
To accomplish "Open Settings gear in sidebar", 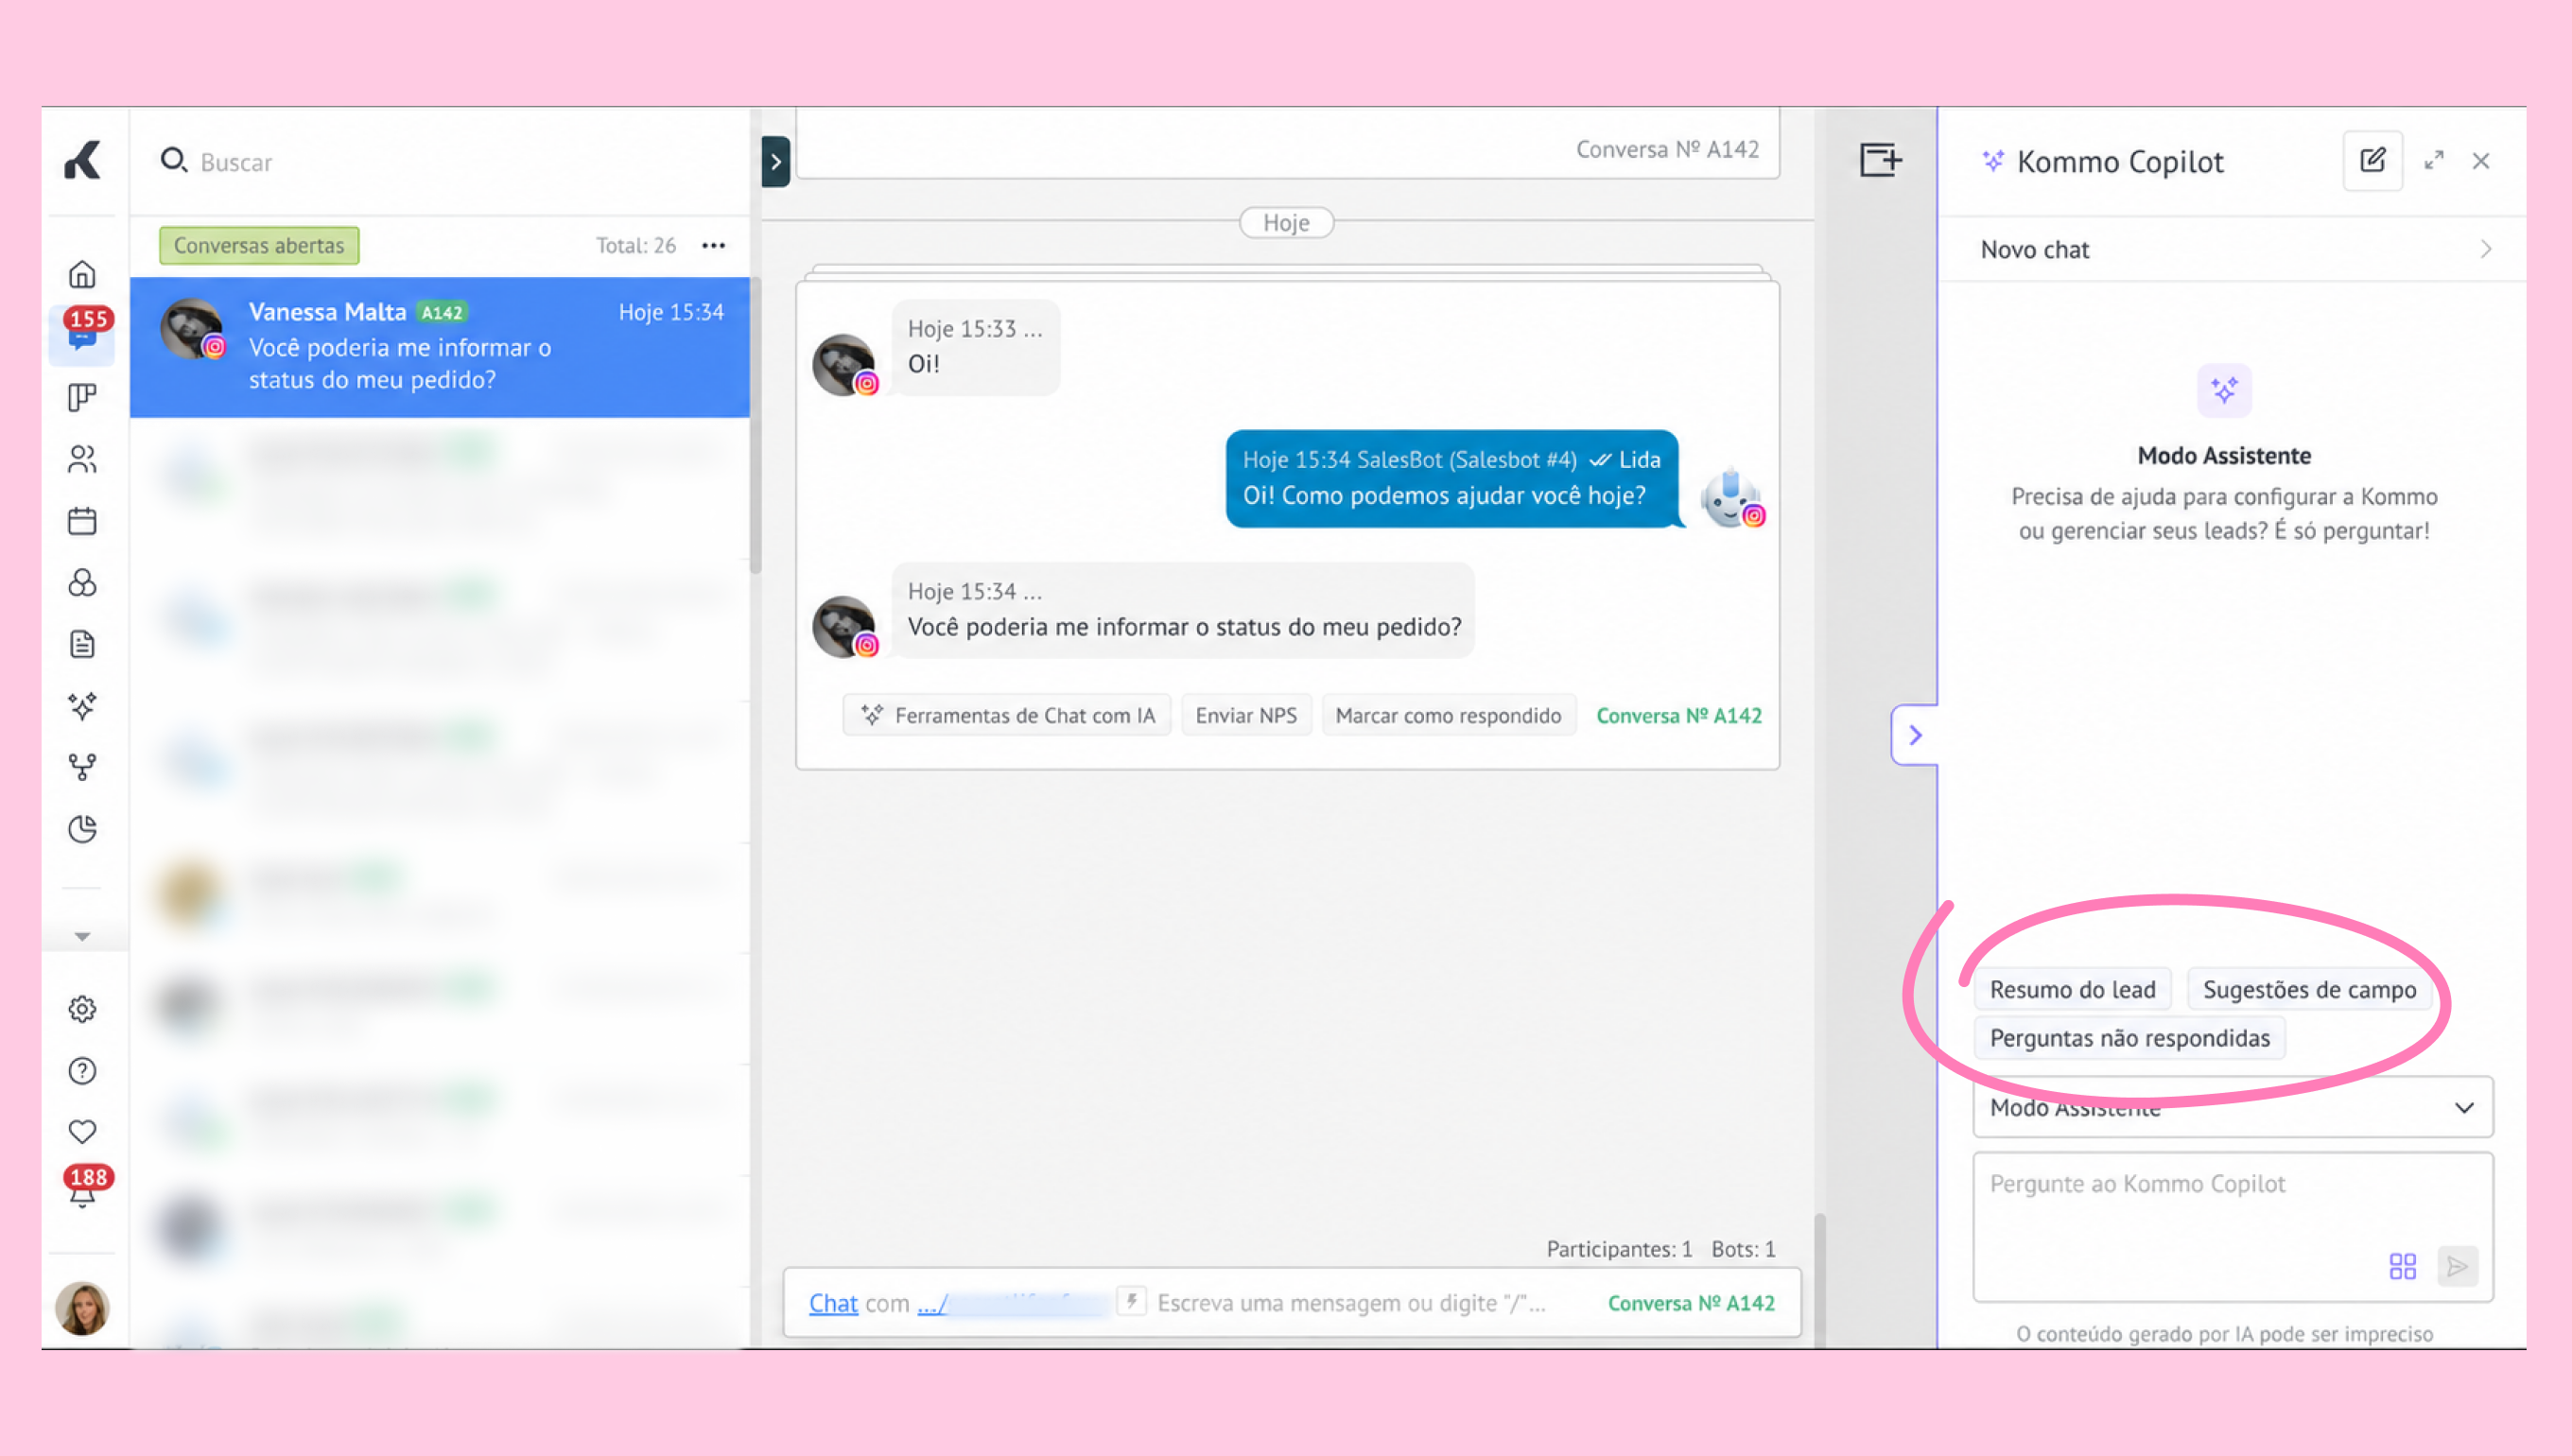I will pos(82,1009).
